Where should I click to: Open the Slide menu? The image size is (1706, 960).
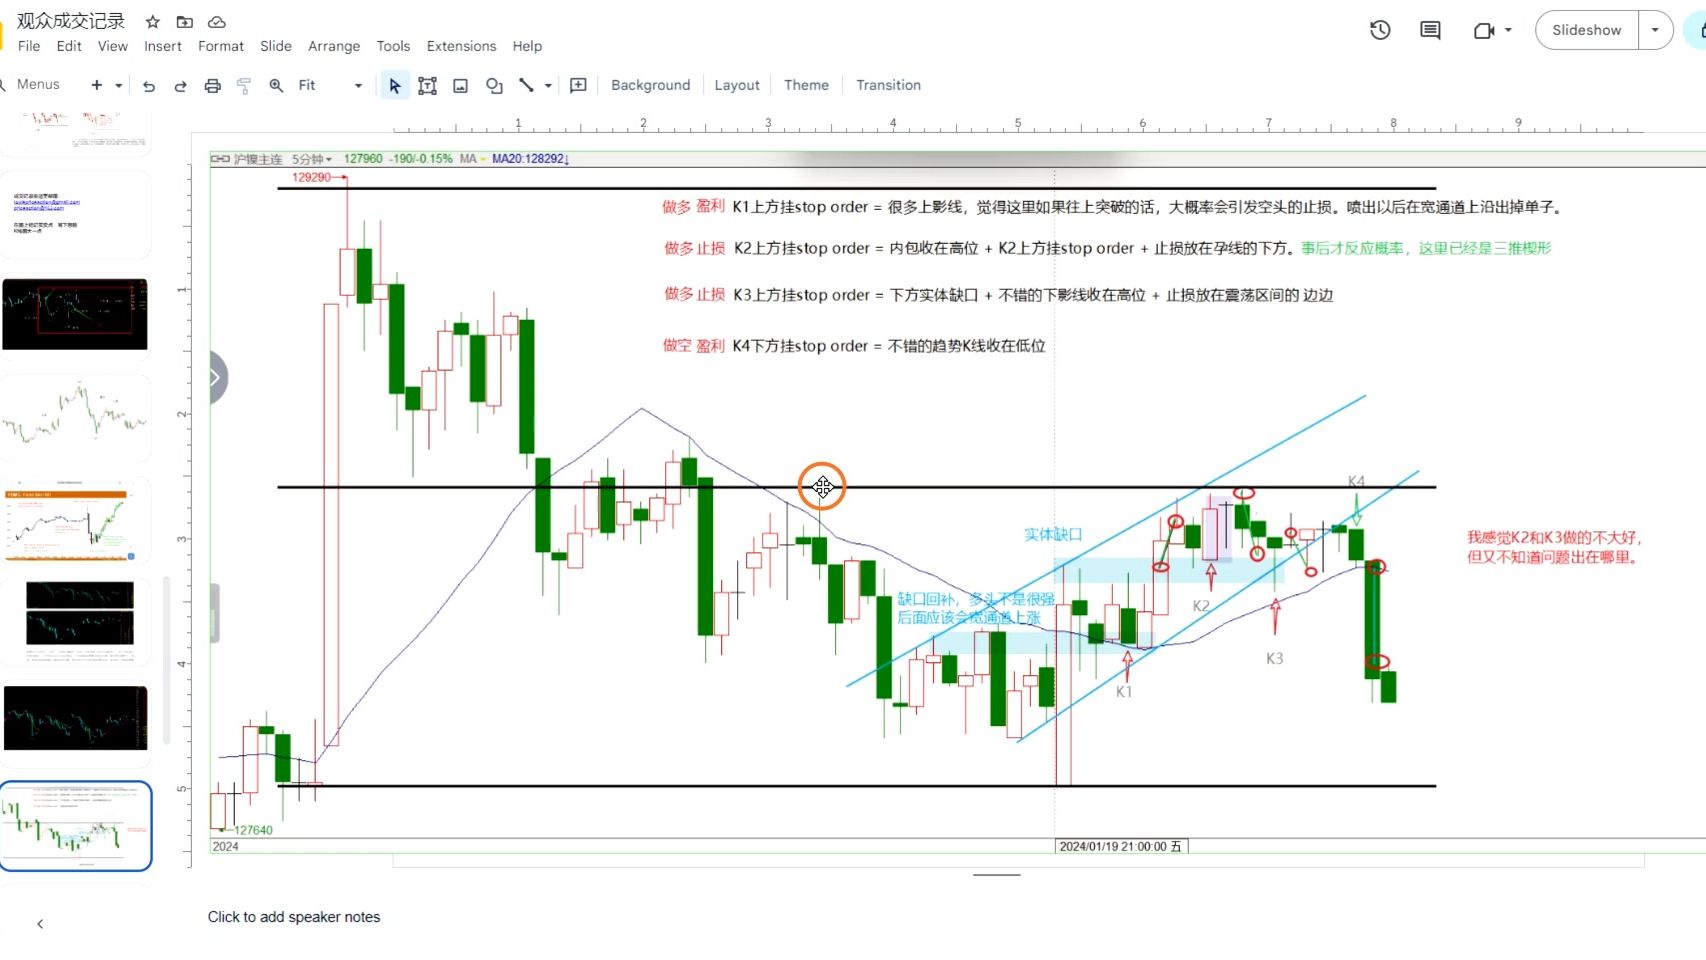coord(276,46)
